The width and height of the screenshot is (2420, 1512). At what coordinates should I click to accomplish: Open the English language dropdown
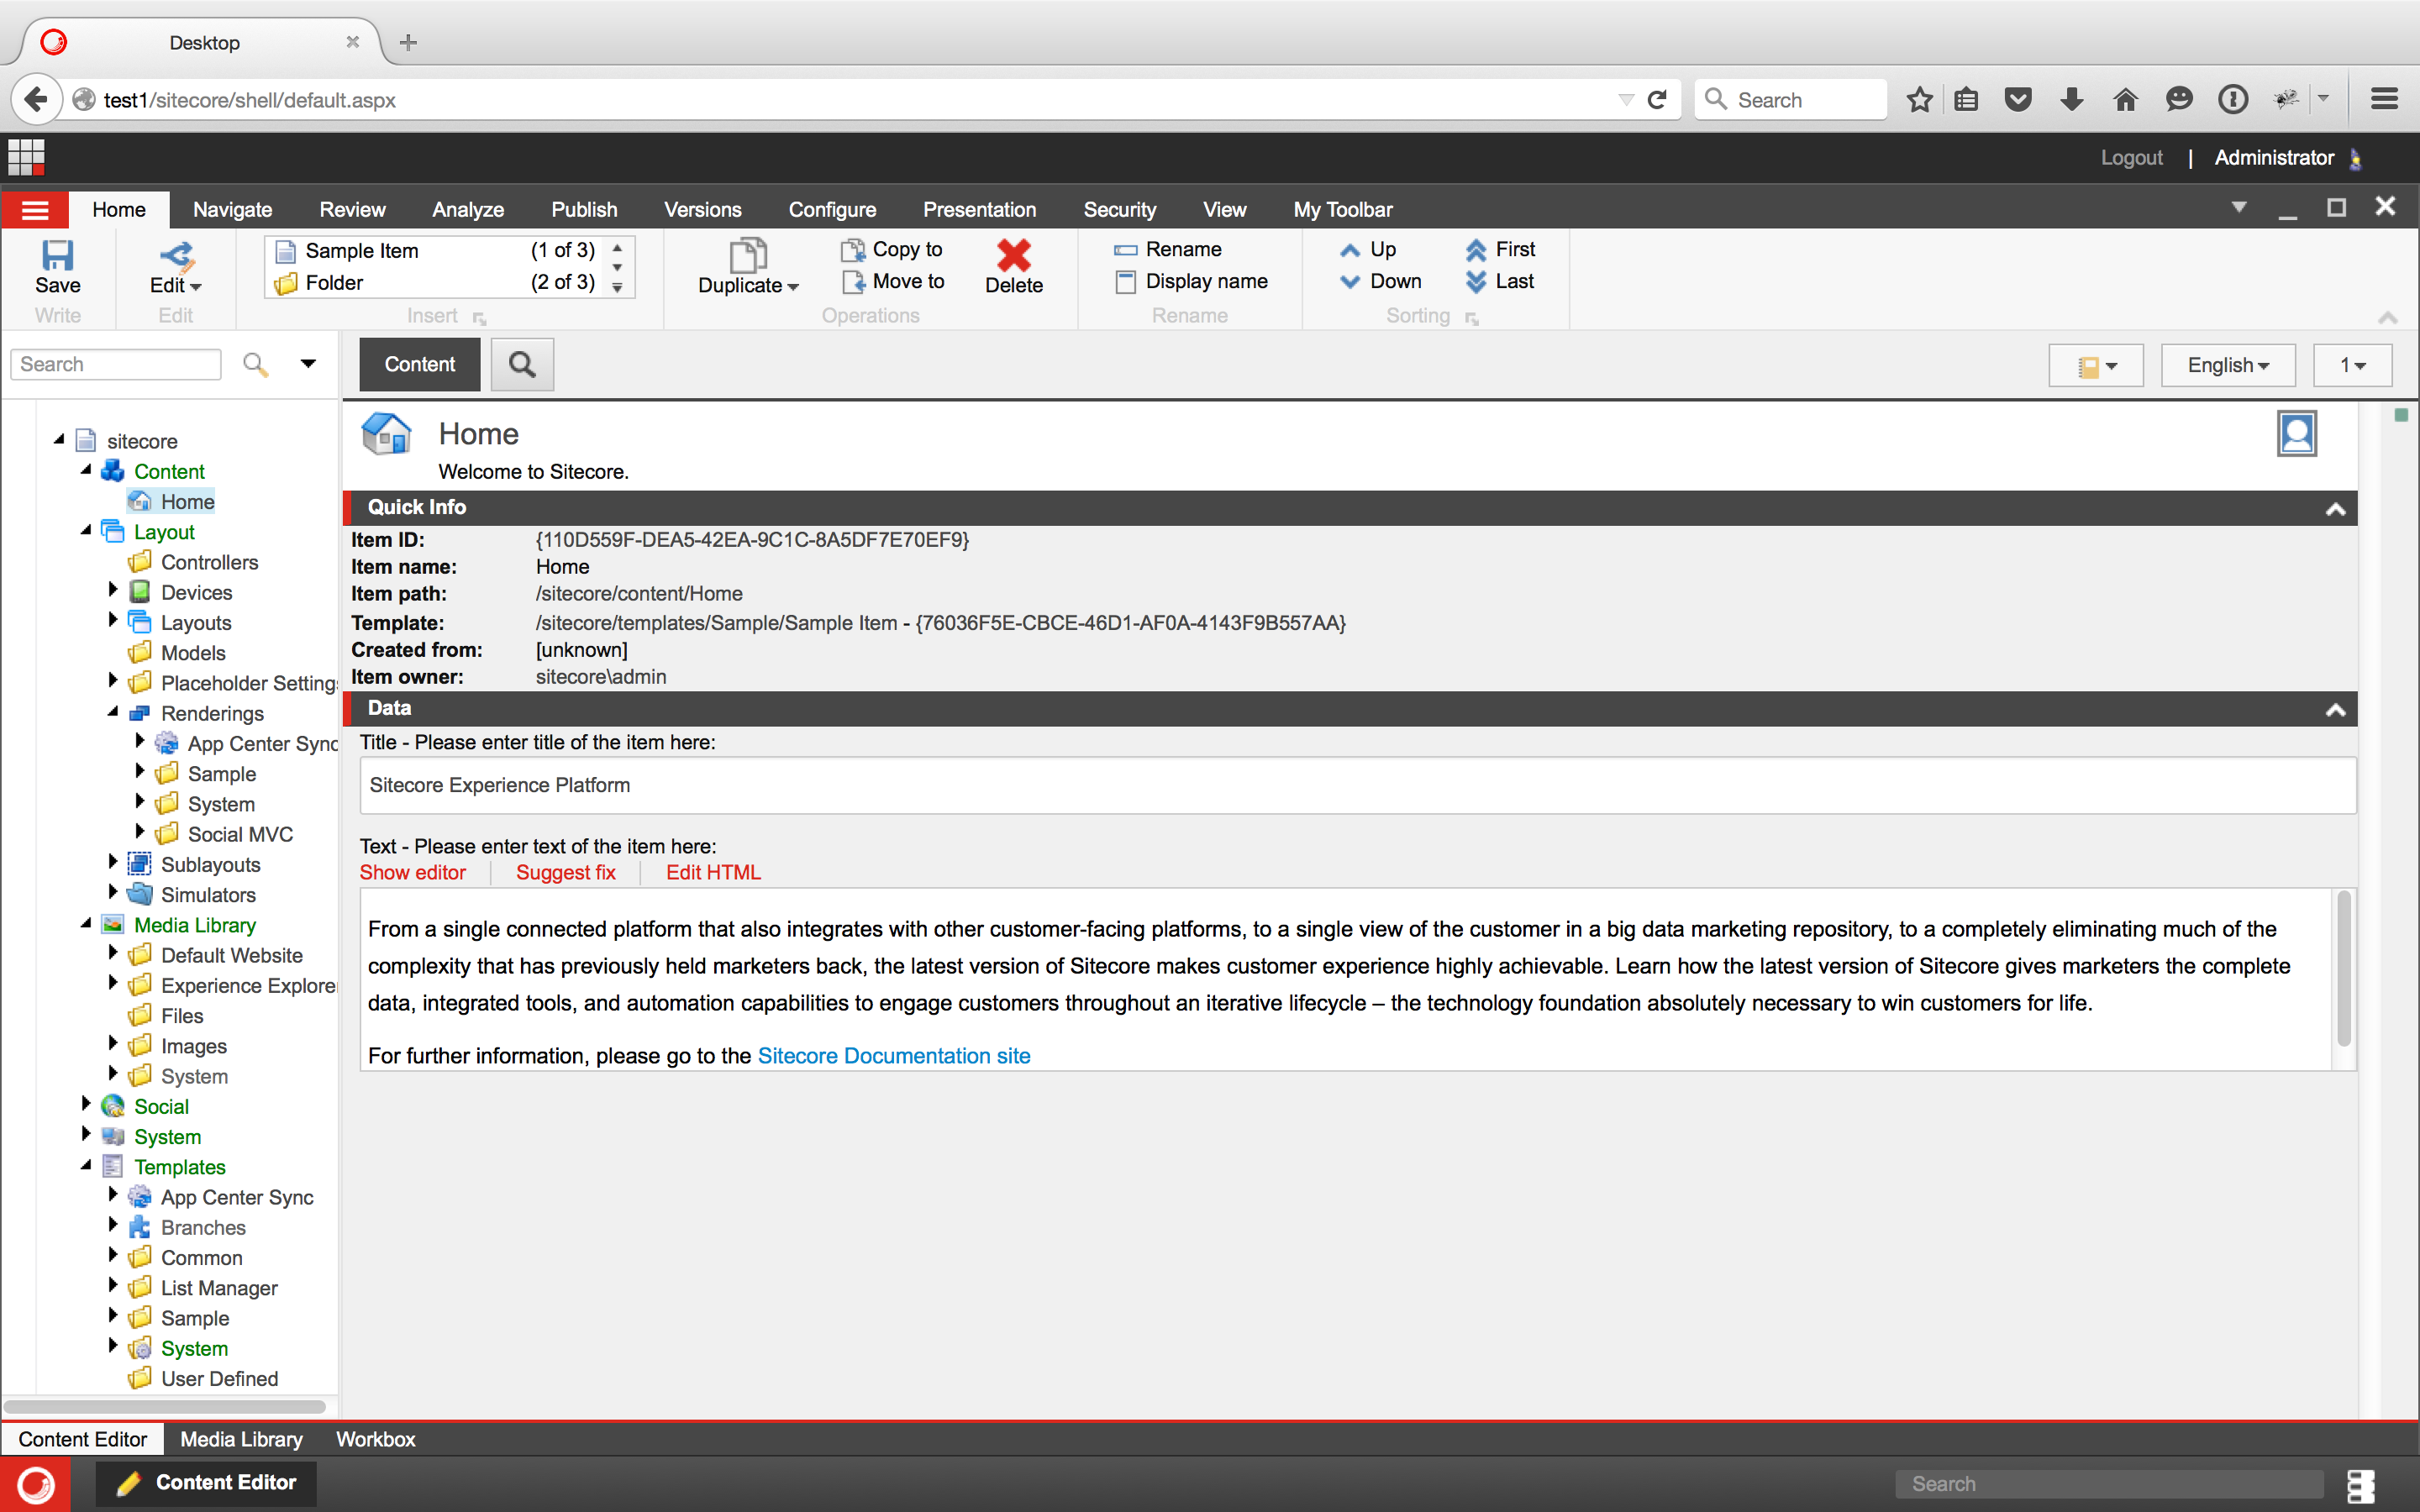coord(2227,365)
